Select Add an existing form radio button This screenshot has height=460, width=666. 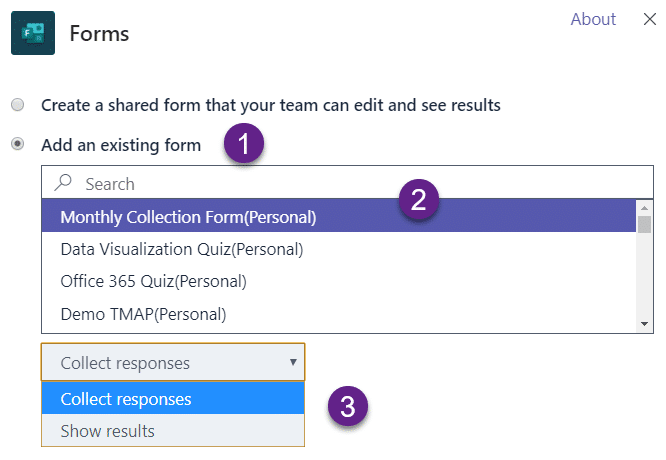pyautogui.click(x=18, y=145)
